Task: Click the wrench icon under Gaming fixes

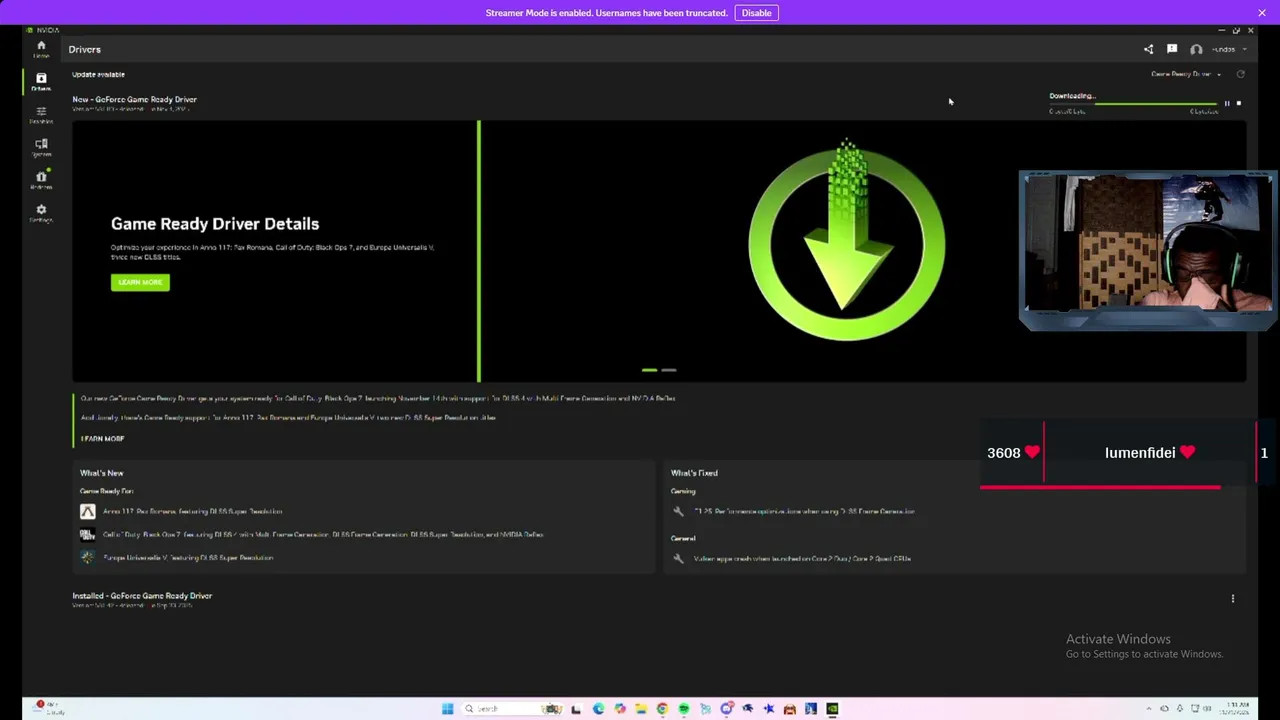Action: 678,511
